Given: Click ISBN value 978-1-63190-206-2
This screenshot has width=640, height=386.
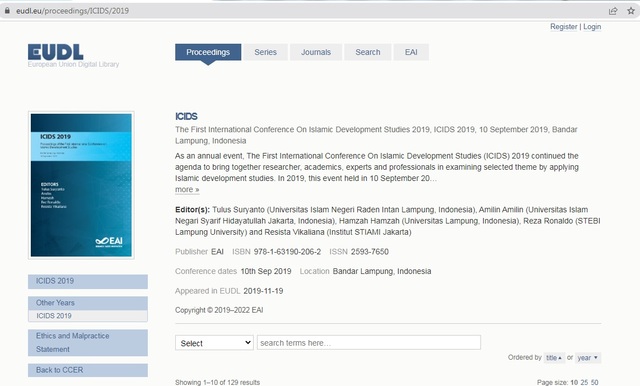Looking at the screenshot, I should point(287,252).
